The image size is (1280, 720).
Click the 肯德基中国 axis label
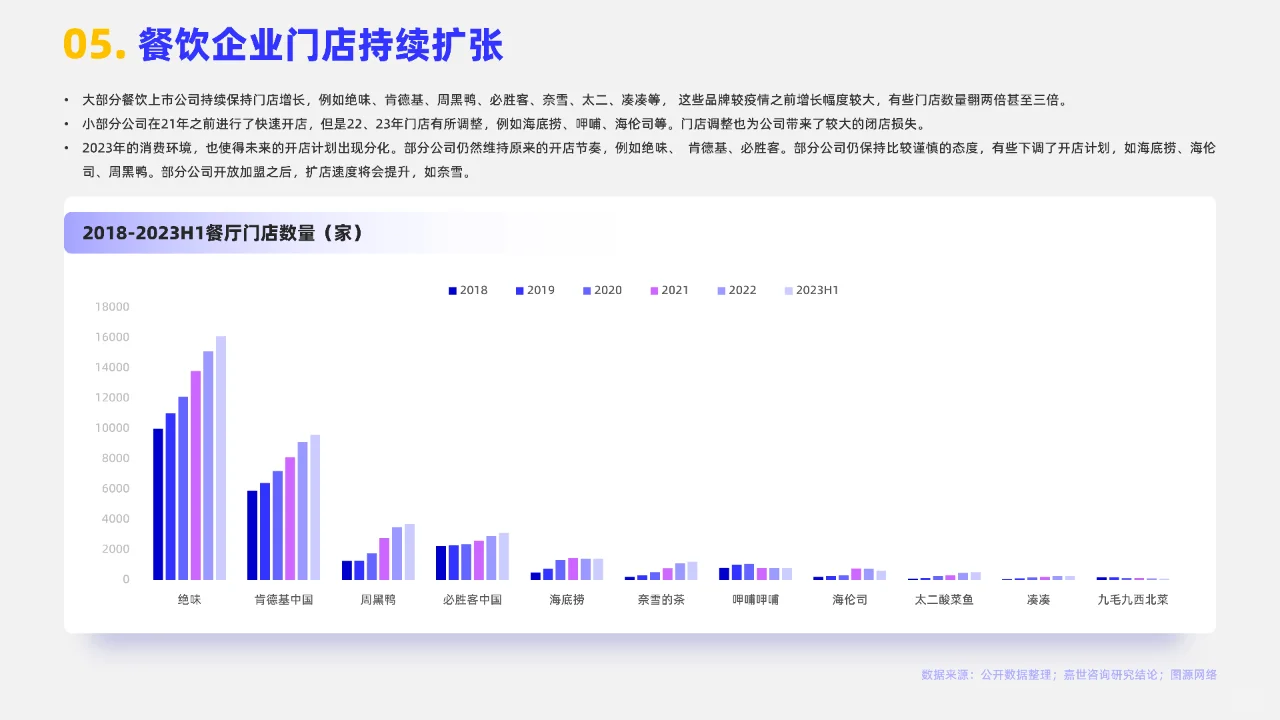click(x=284, y=599)
